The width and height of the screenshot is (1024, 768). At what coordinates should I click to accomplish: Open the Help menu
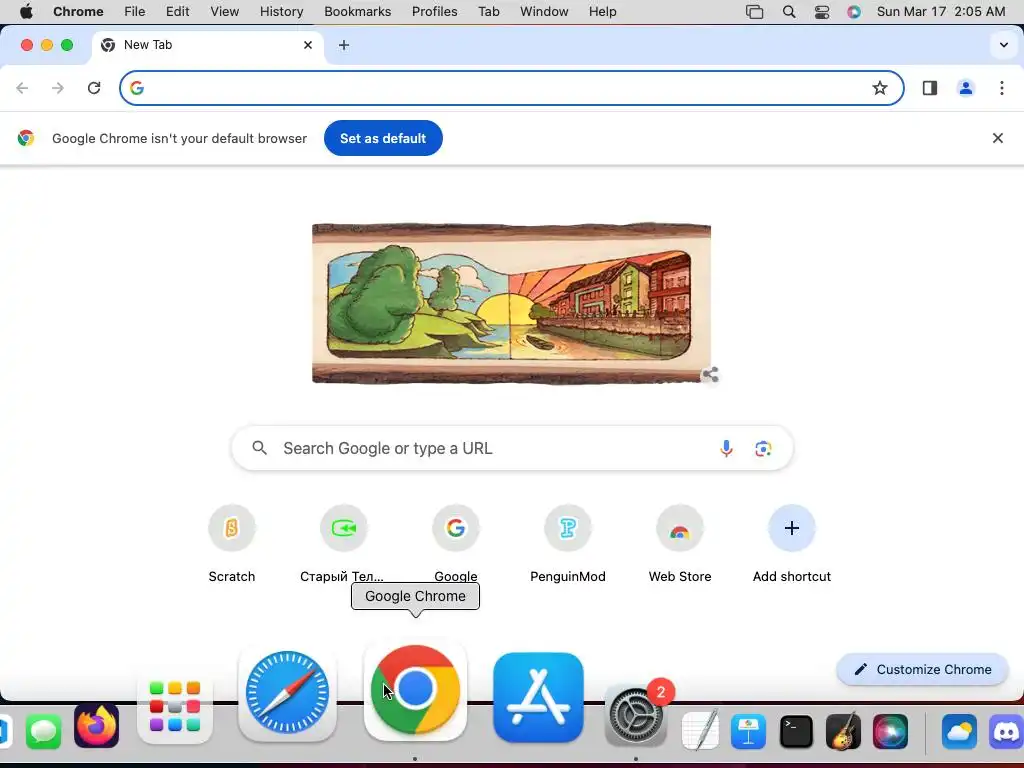(x=602, y=11)
